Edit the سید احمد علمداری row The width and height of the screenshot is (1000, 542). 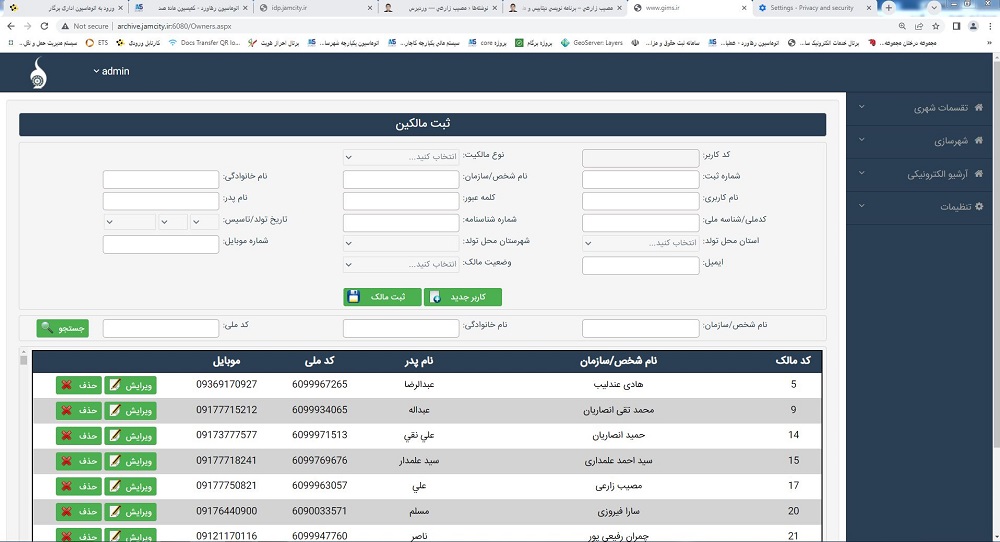(130, 461)
